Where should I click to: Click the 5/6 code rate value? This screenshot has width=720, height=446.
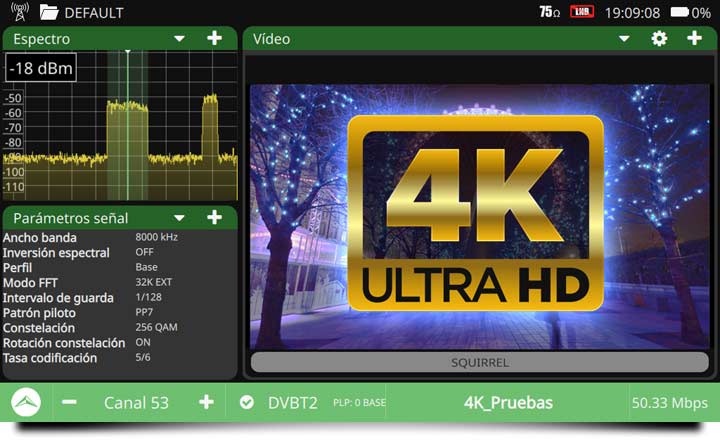click(x=143, y=357)
